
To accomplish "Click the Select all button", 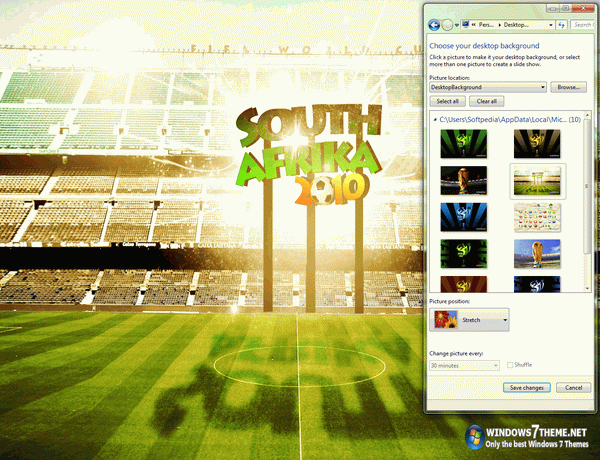I will 448,101.
